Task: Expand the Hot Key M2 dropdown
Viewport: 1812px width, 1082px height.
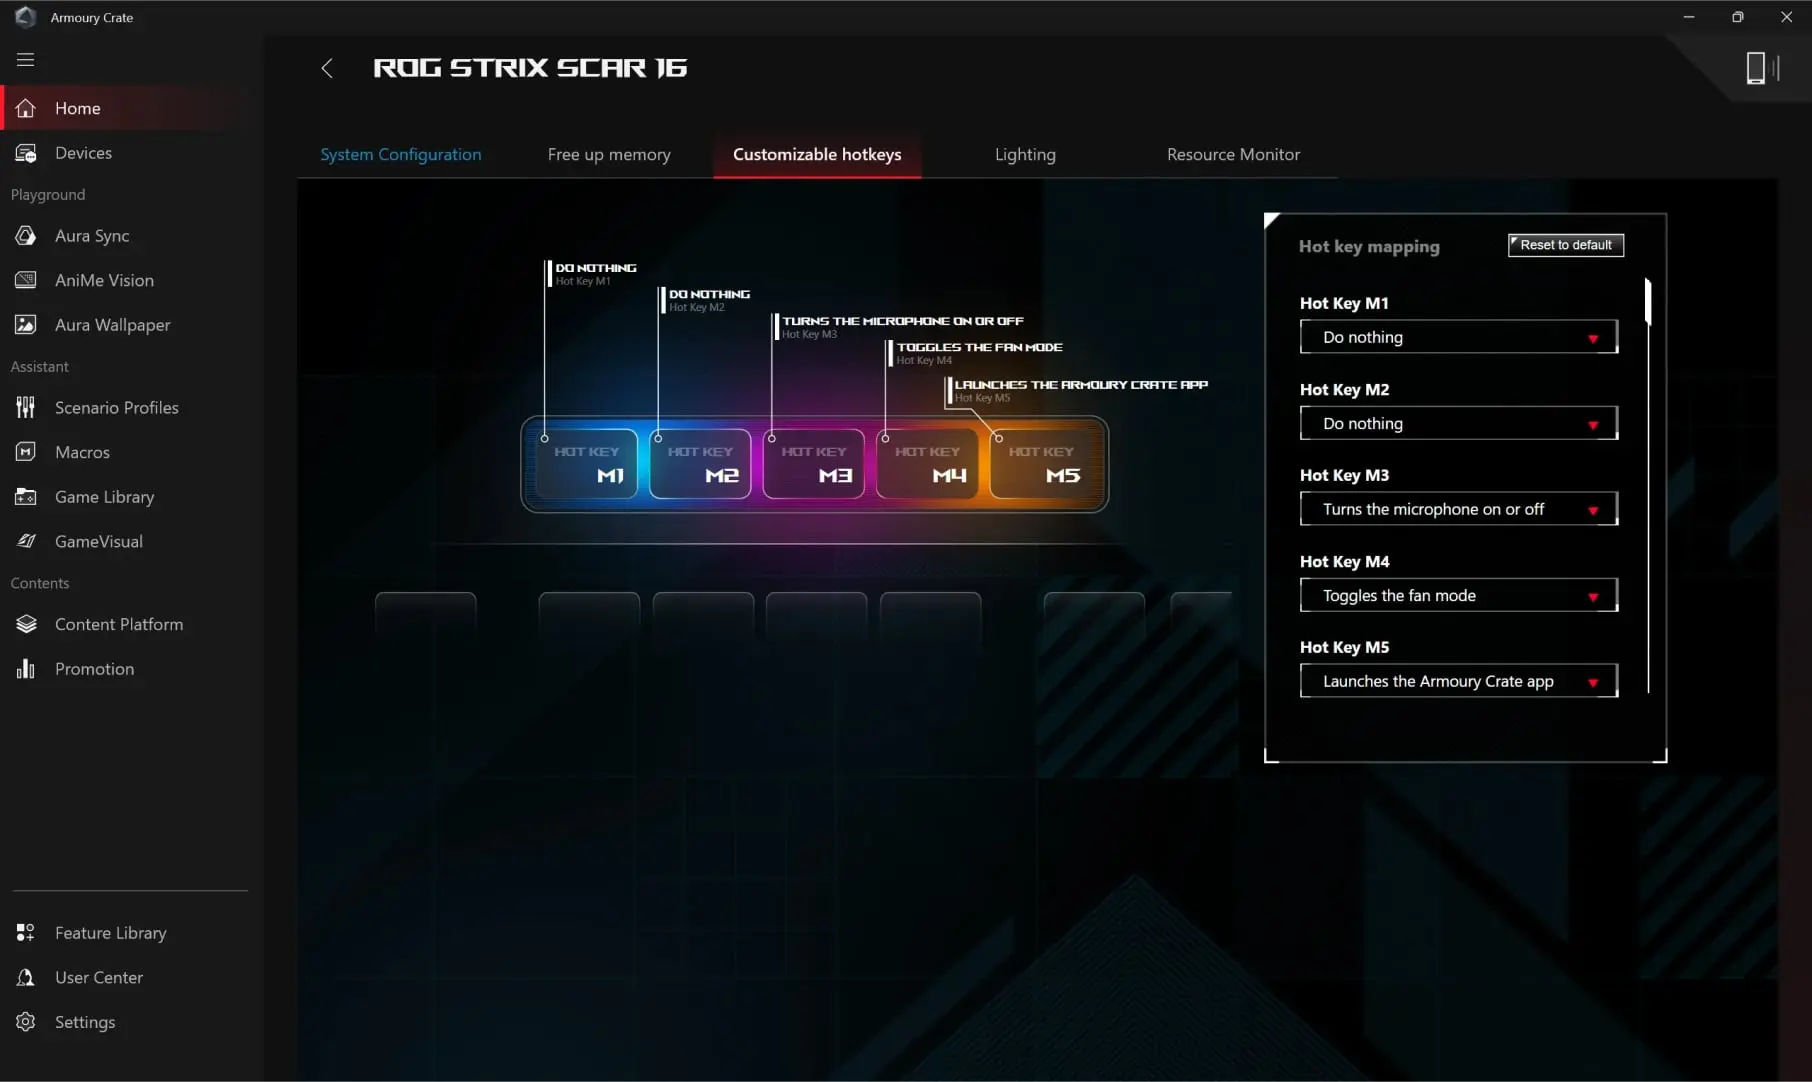Action: click(1458, 423)
